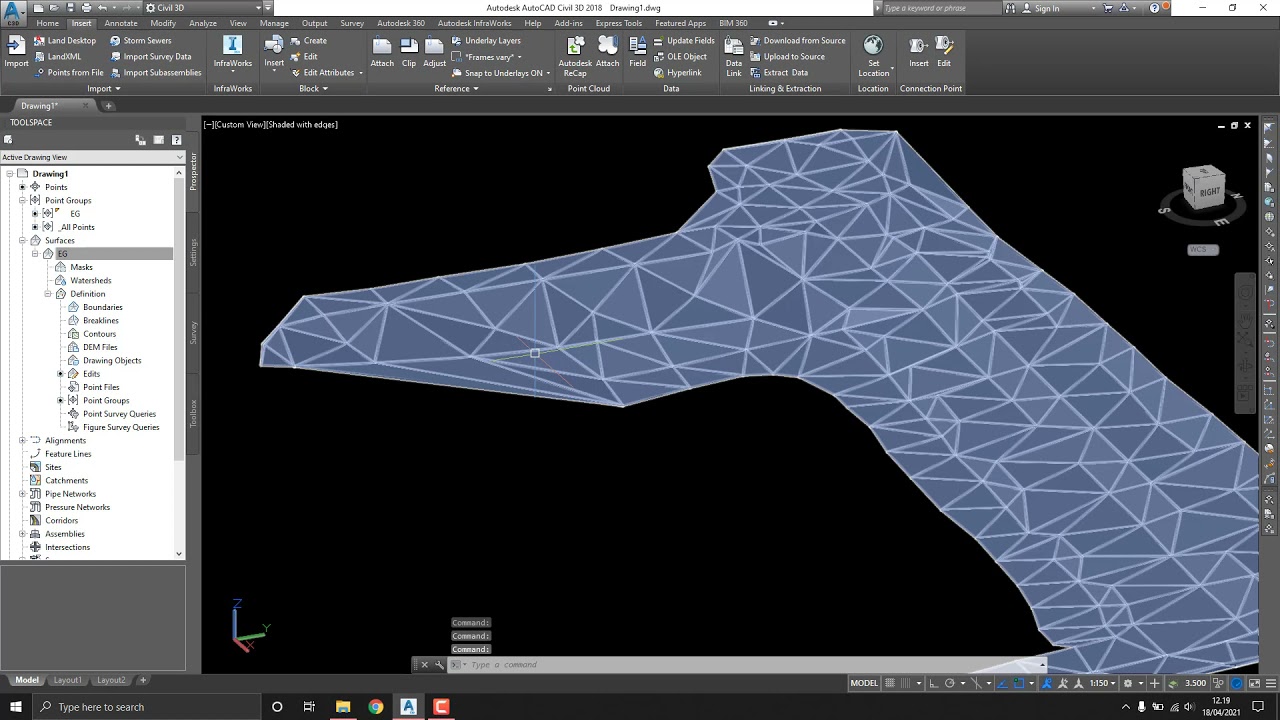The image size is (1280, 720).
Task: Click Download from Source
Action: pos(797,41)
